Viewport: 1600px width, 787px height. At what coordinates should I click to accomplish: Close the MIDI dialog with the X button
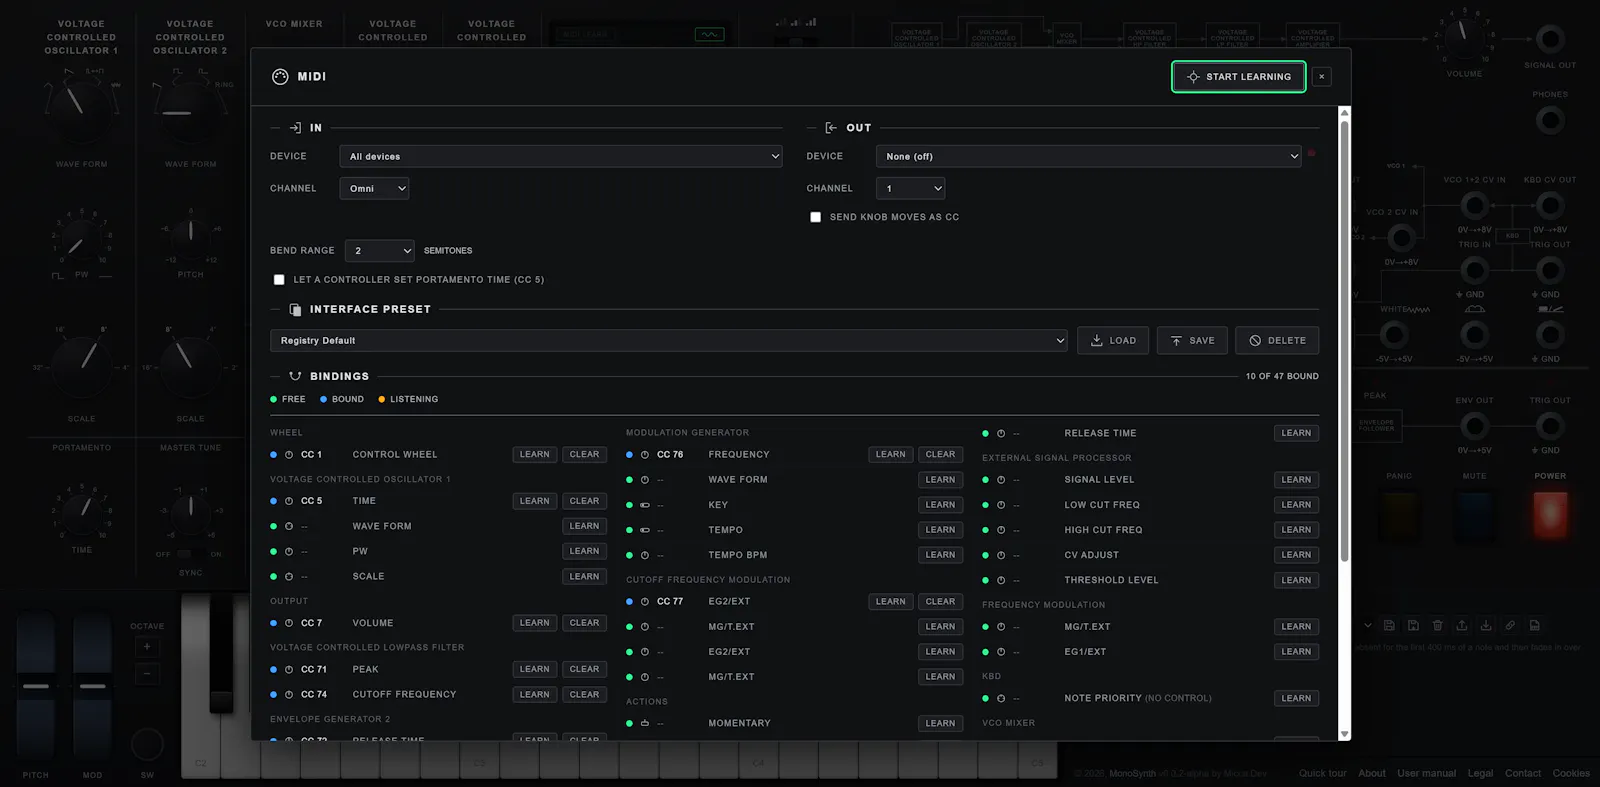tap(1322, 77)
